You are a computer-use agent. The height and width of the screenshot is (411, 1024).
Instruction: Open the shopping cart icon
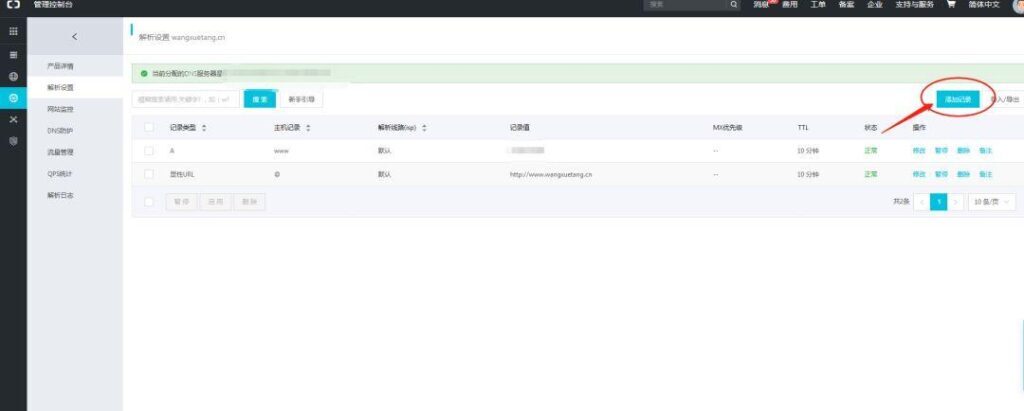click(951, 4)
